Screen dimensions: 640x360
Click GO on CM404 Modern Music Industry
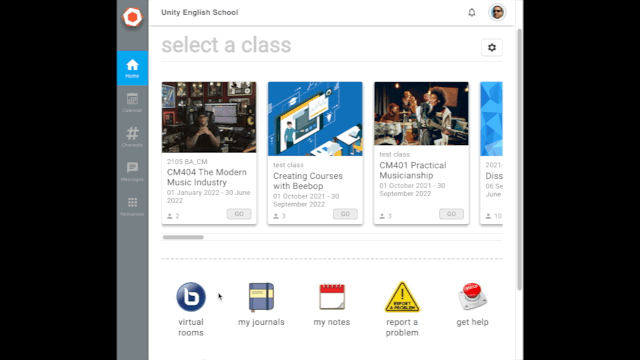click(239, 214)
